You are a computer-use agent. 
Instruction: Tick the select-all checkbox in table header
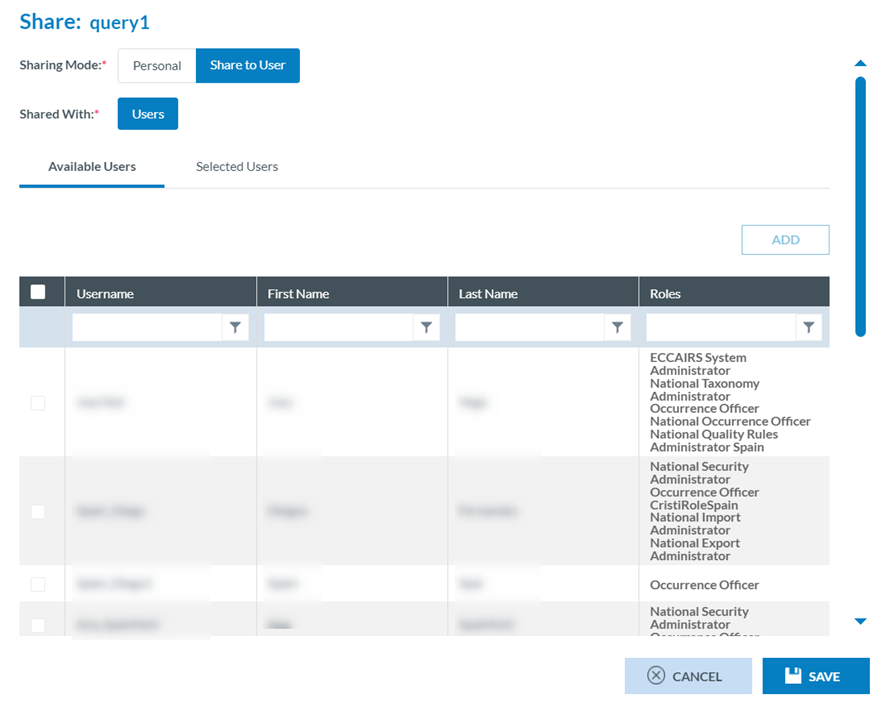(38, 292)
